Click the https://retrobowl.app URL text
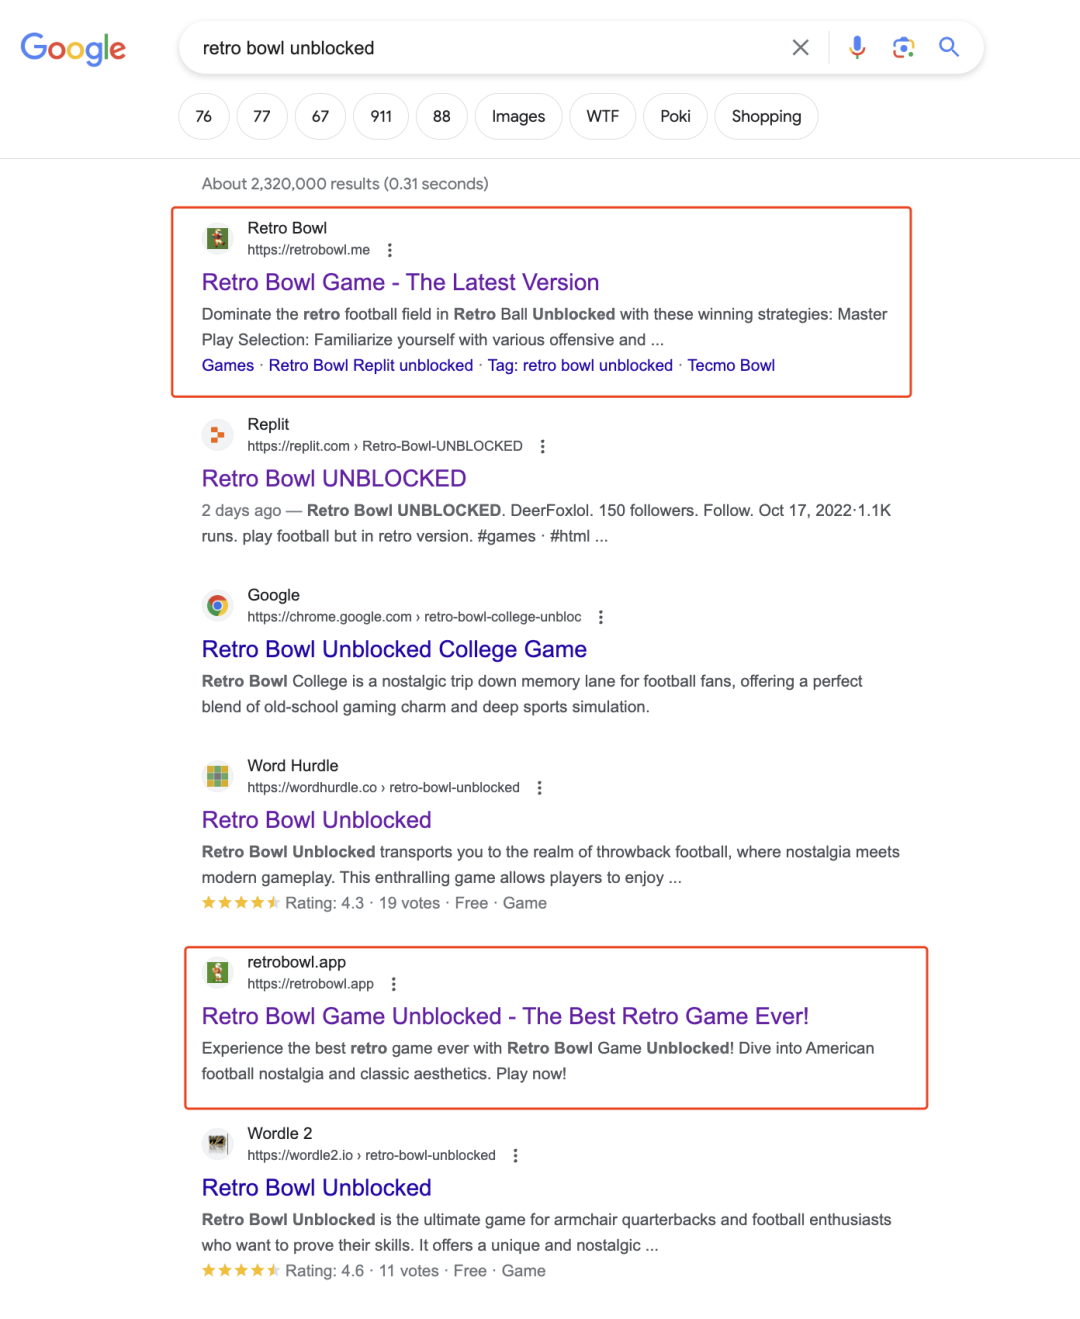 [310, 984]
